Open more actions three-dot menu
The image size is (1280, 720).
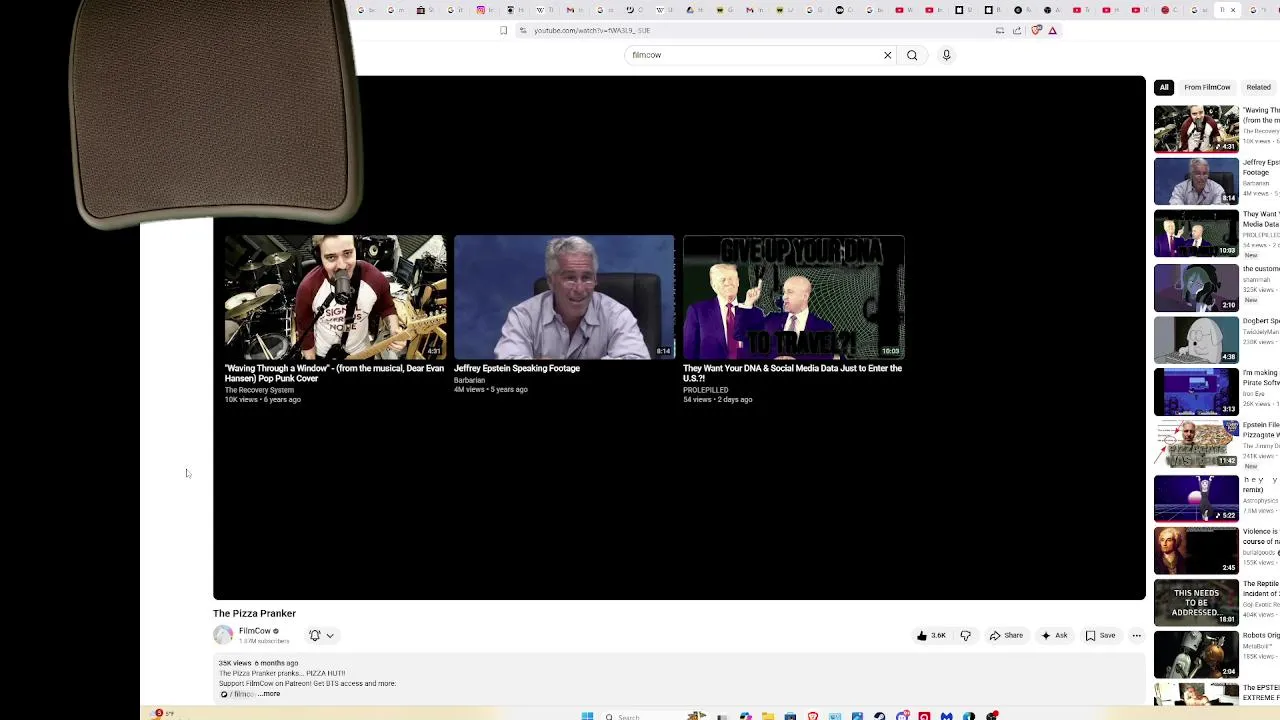click(1136, 635)
